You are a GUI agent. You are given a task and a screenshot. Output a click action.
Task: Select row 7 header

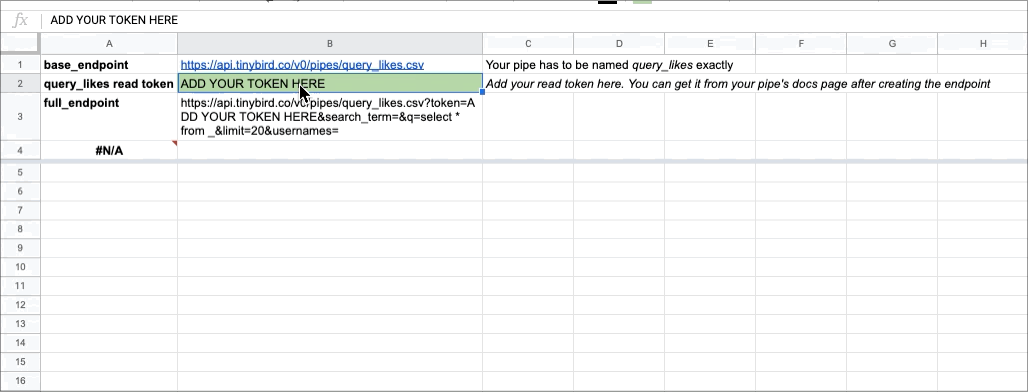[x=20, y=210]
